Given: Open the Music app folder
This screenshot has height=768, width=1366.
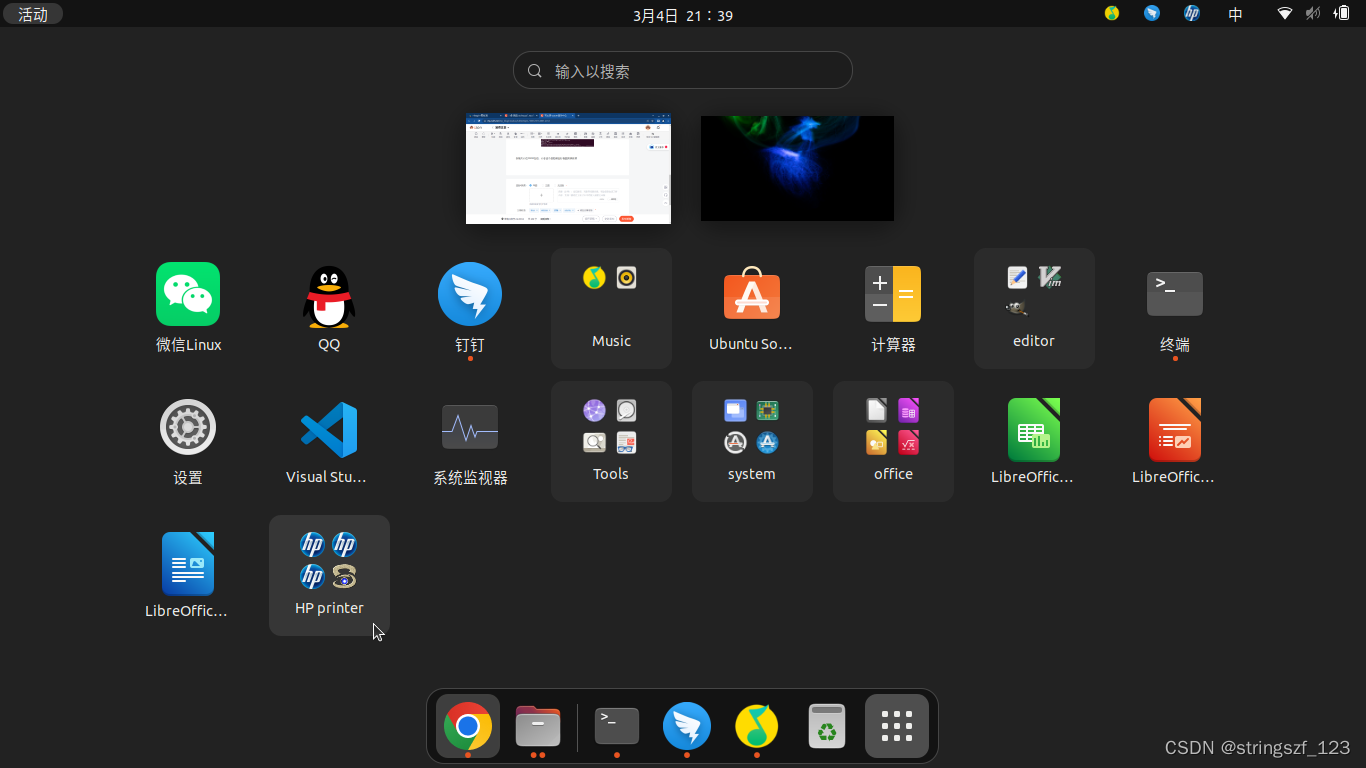Looking at the screenshot, I should [611, 309].
